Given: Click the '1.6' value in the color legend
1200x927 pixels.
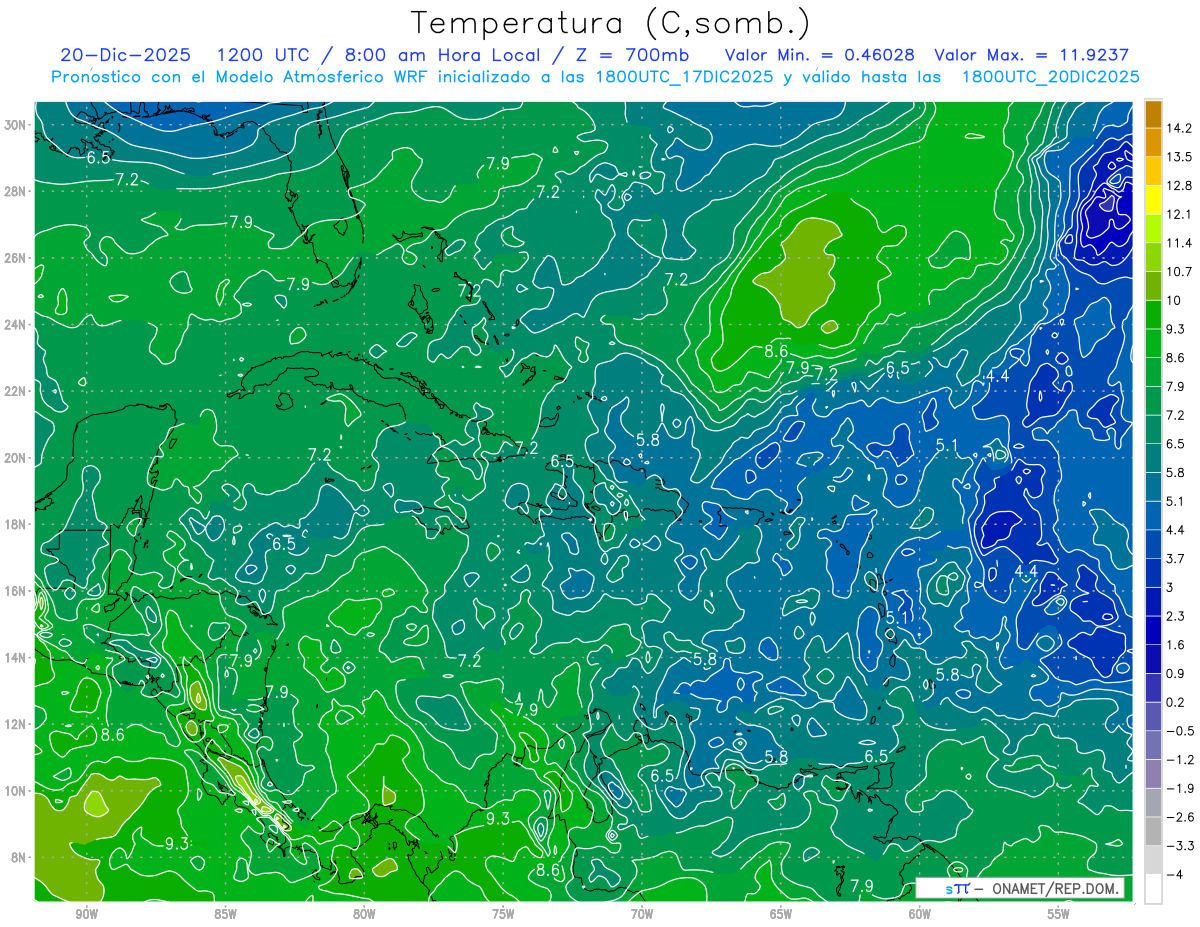Looking at the screenshot, I should tap(1177, 645).
